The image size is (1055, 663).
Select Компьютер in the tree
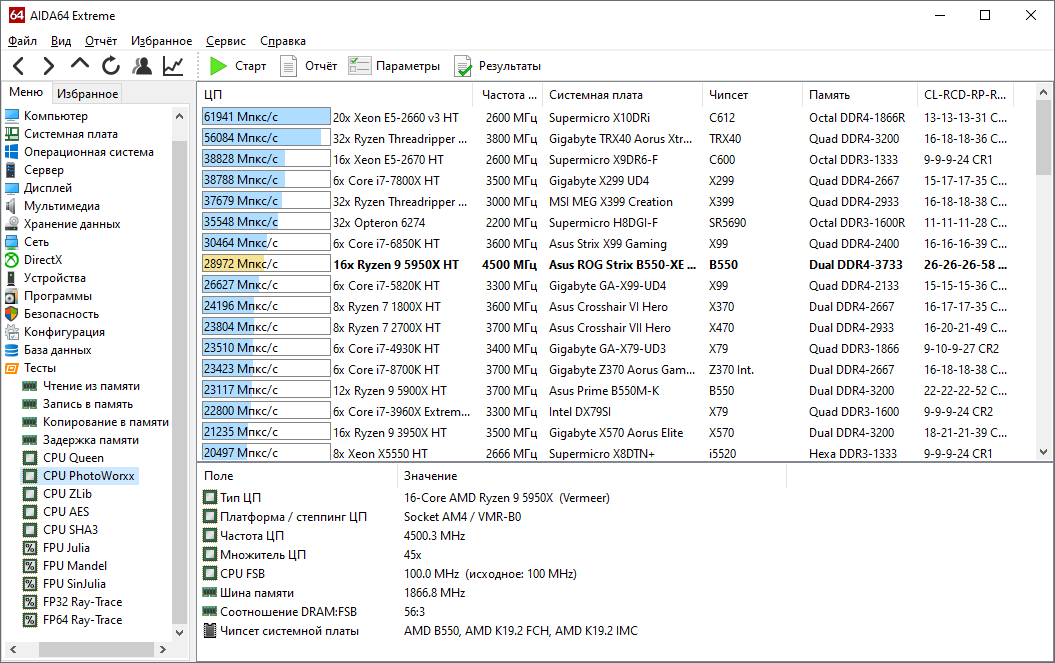(x=56, y=116)
